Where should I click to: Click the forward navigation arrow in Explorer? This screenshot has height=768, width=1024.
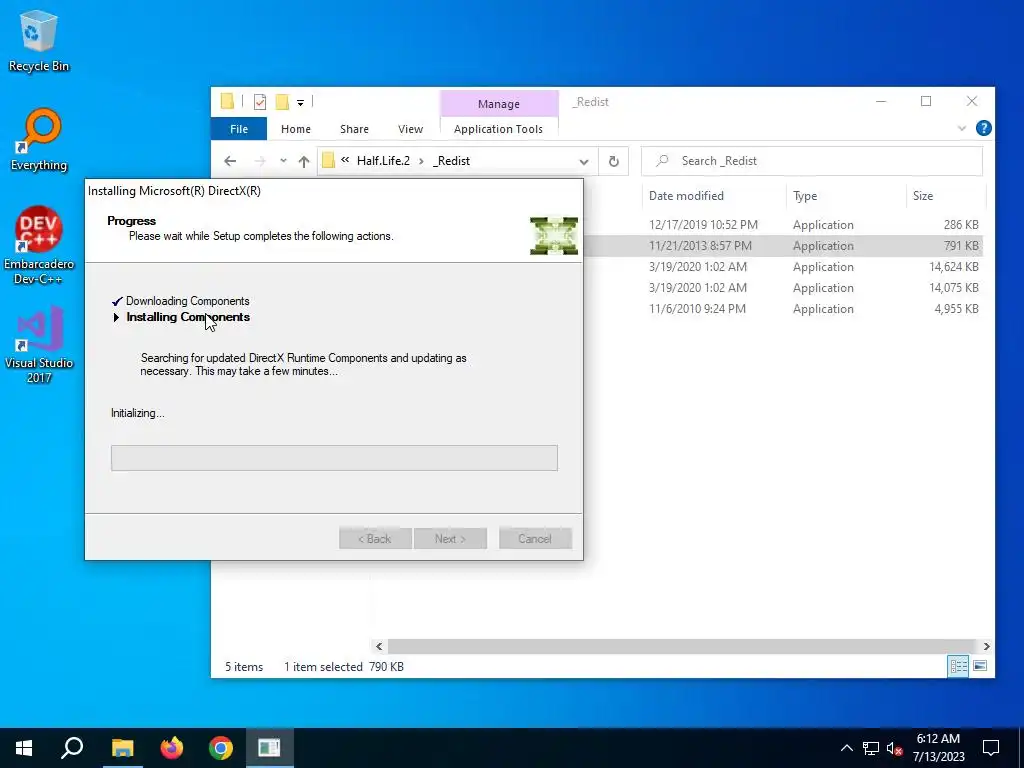pos(260,161)
